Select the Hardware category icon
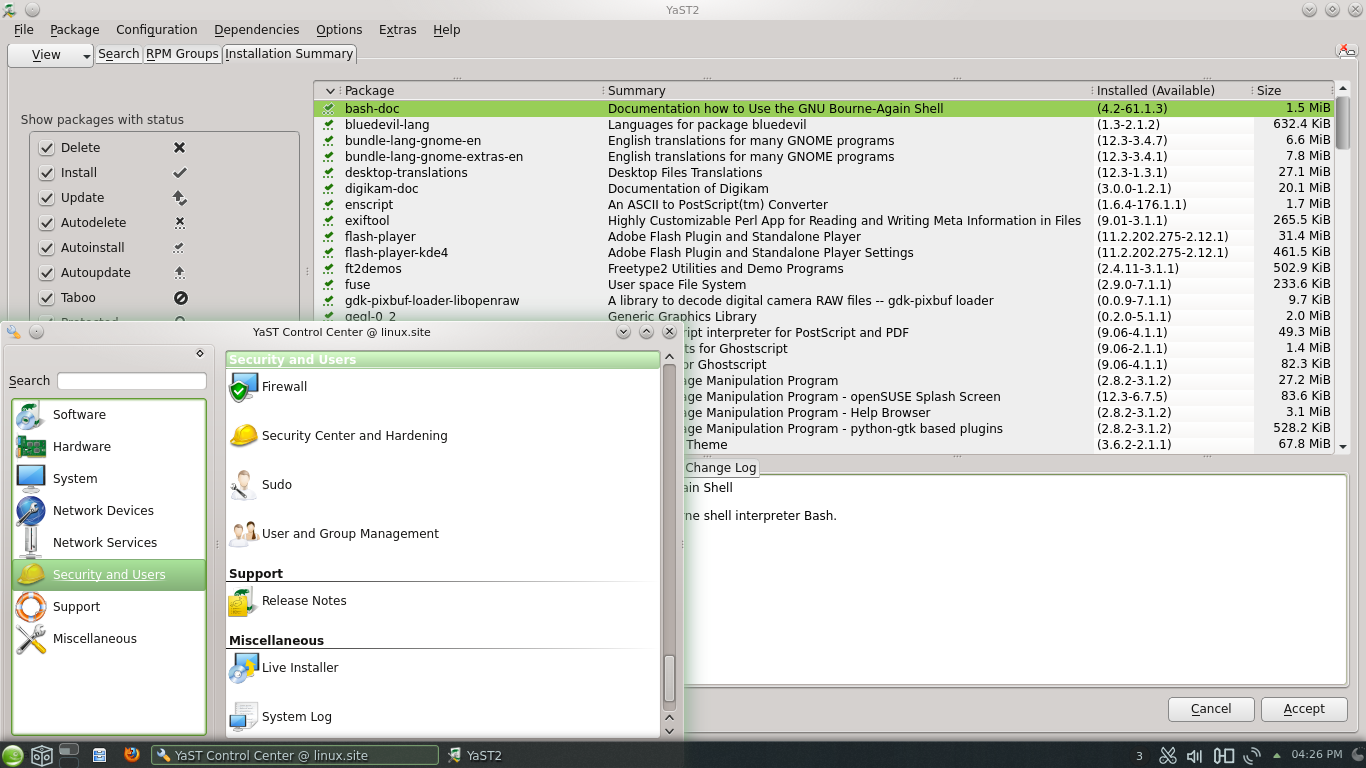Screen dimensions: 1366x768 31,447
